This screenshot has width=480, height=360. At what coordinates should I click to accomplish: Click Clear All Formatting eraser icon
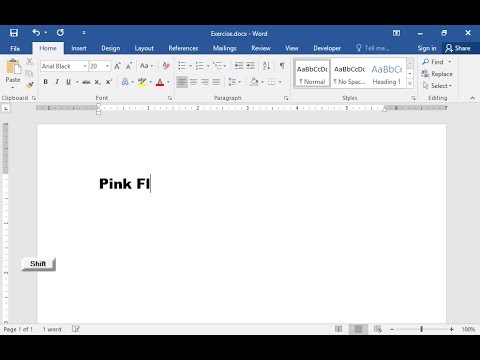(x=166, y=66)
